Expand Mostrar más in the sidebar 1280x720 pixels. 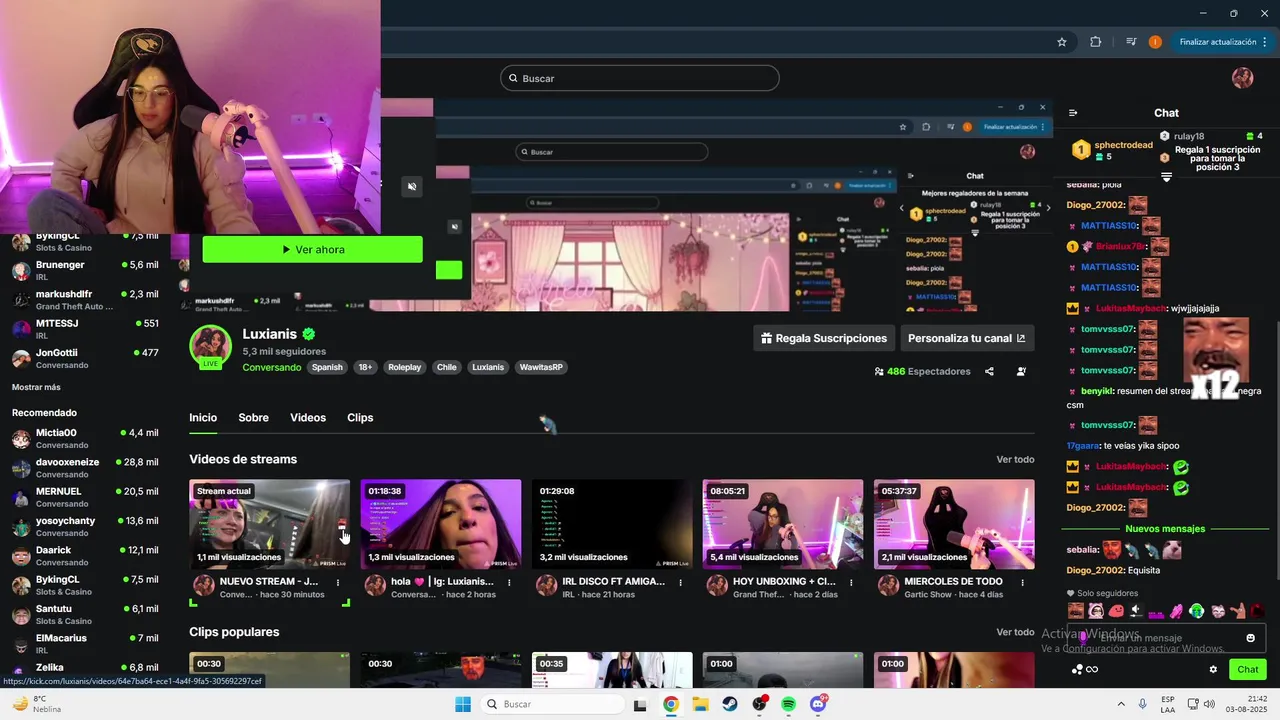[36, 387]
